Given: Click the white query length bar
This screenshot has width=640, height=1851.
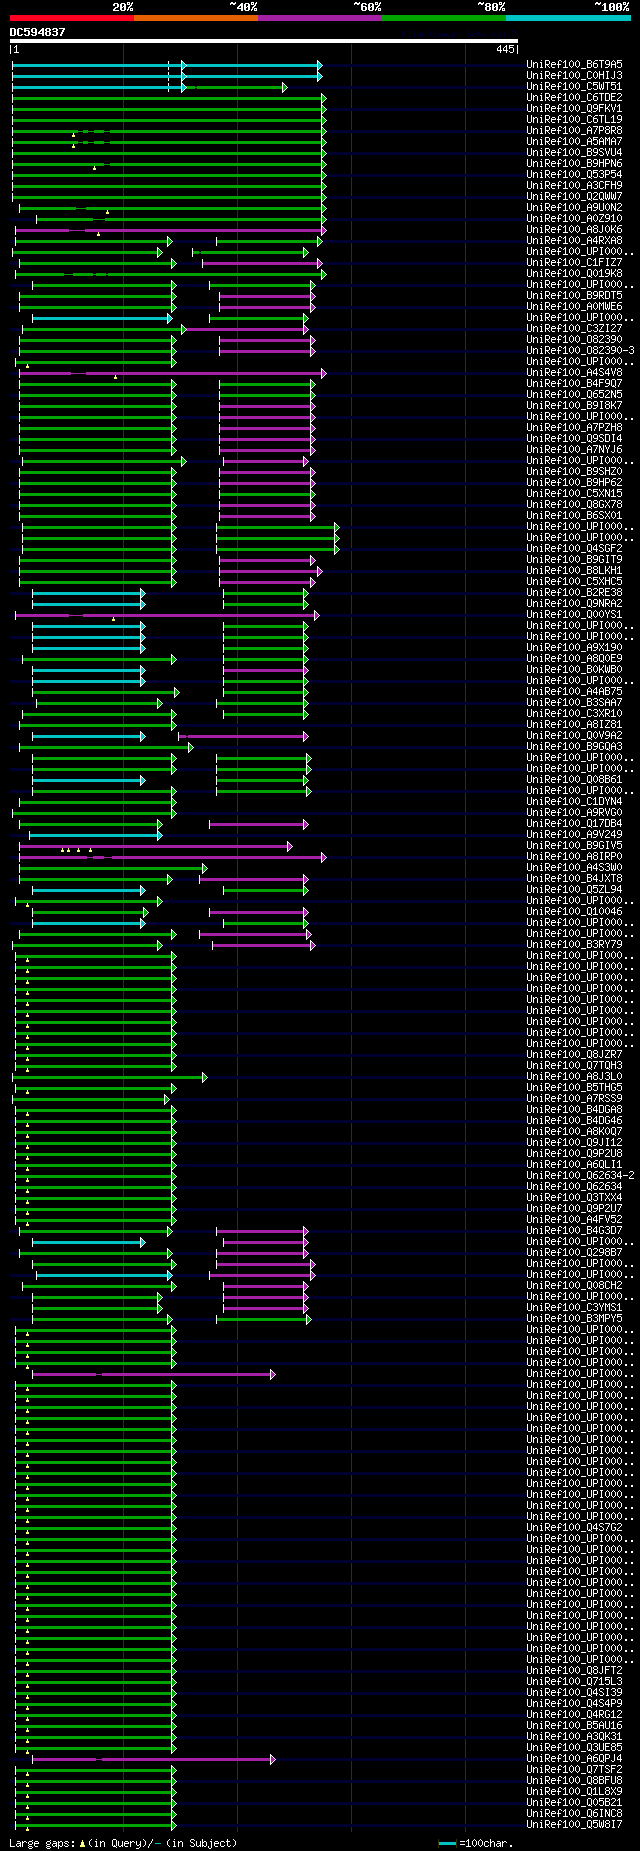Looking at the screenshot, I should point(264,41).
